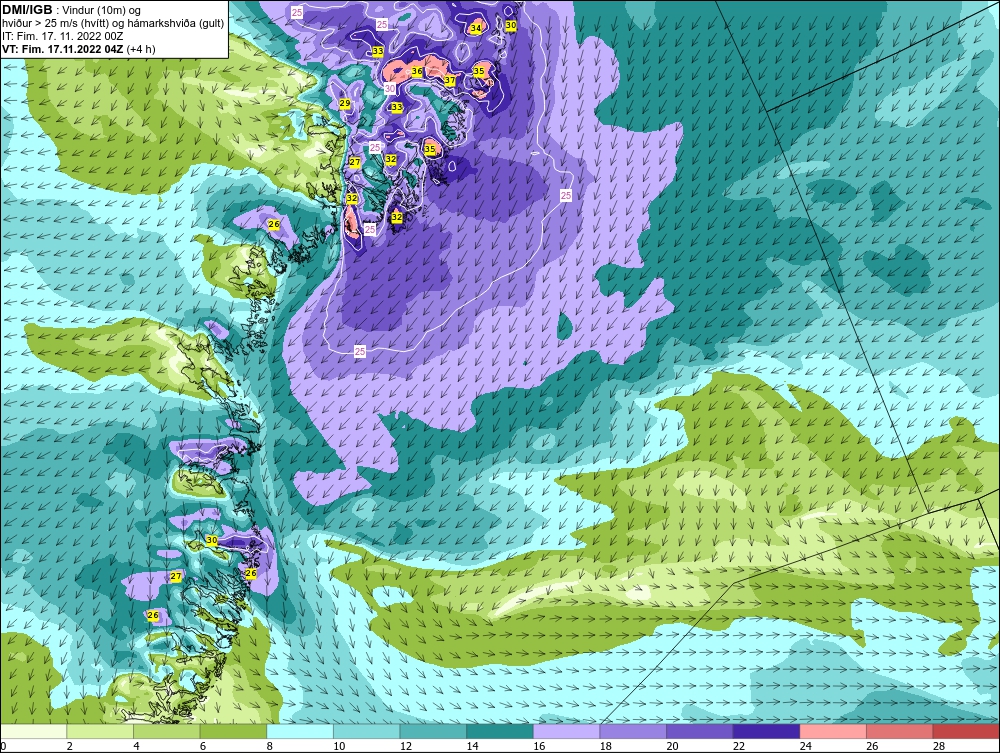Click the legend scale value 14
1000x753 pixels.
coord(472,746)
